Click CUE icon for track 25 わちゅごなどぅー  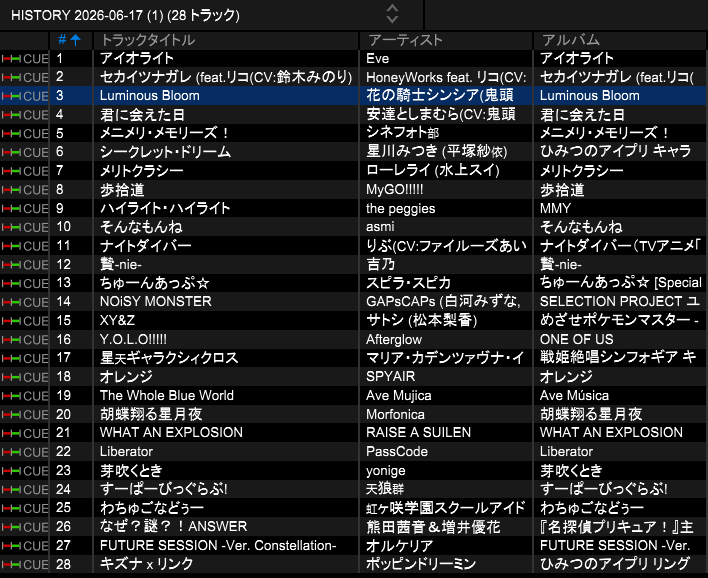24,508
